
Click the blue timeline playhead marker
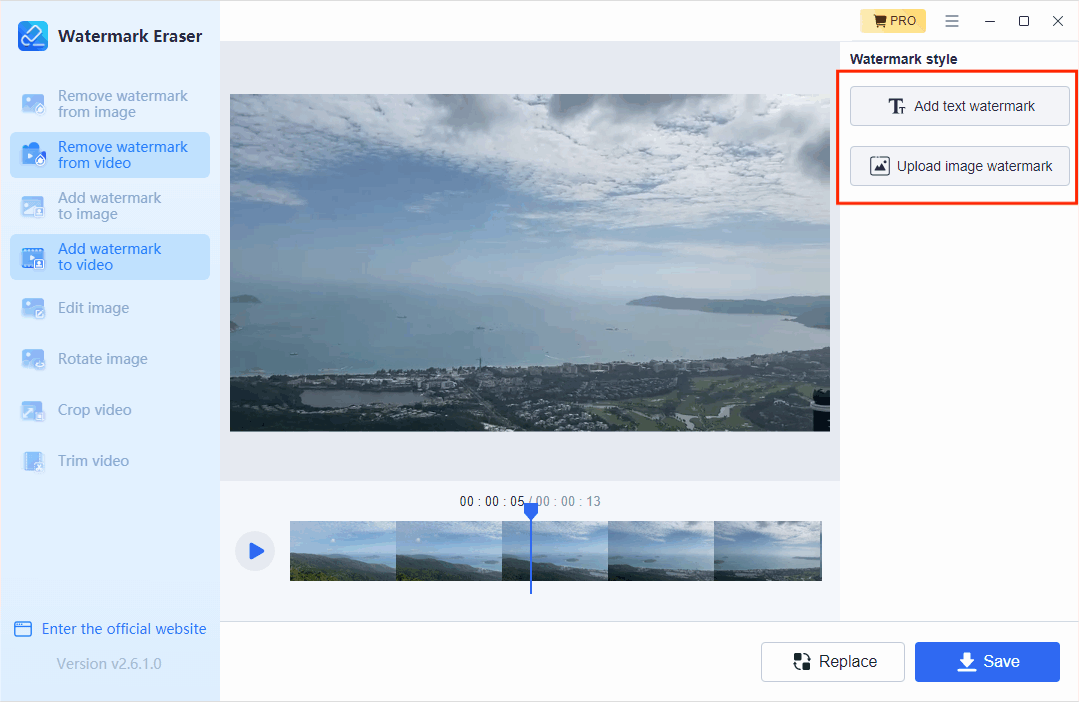pos(531,511)
